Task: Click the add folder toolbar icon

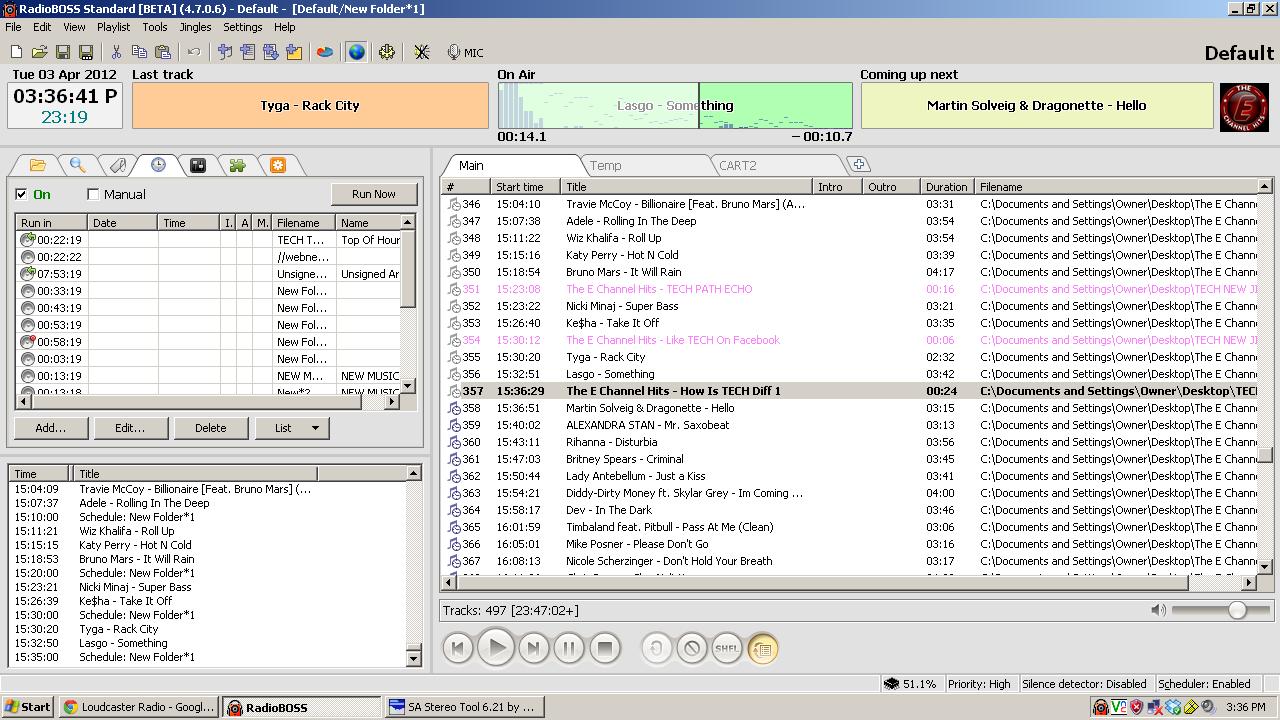Action: click(x=294, y=52)
